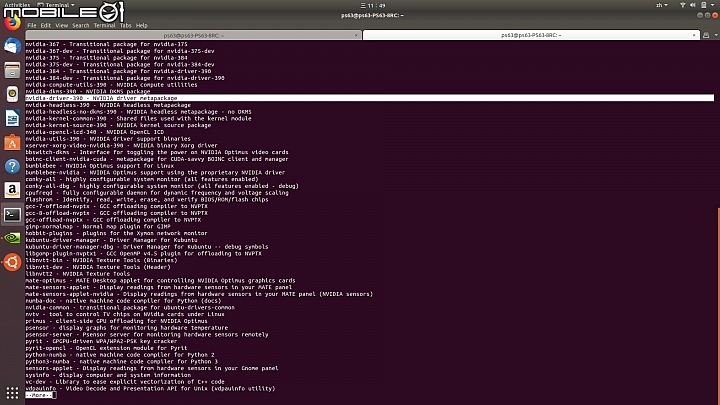
Task: Click the xserver-xorg-video-nvidia-390 line
Action: tap(121, 146)
